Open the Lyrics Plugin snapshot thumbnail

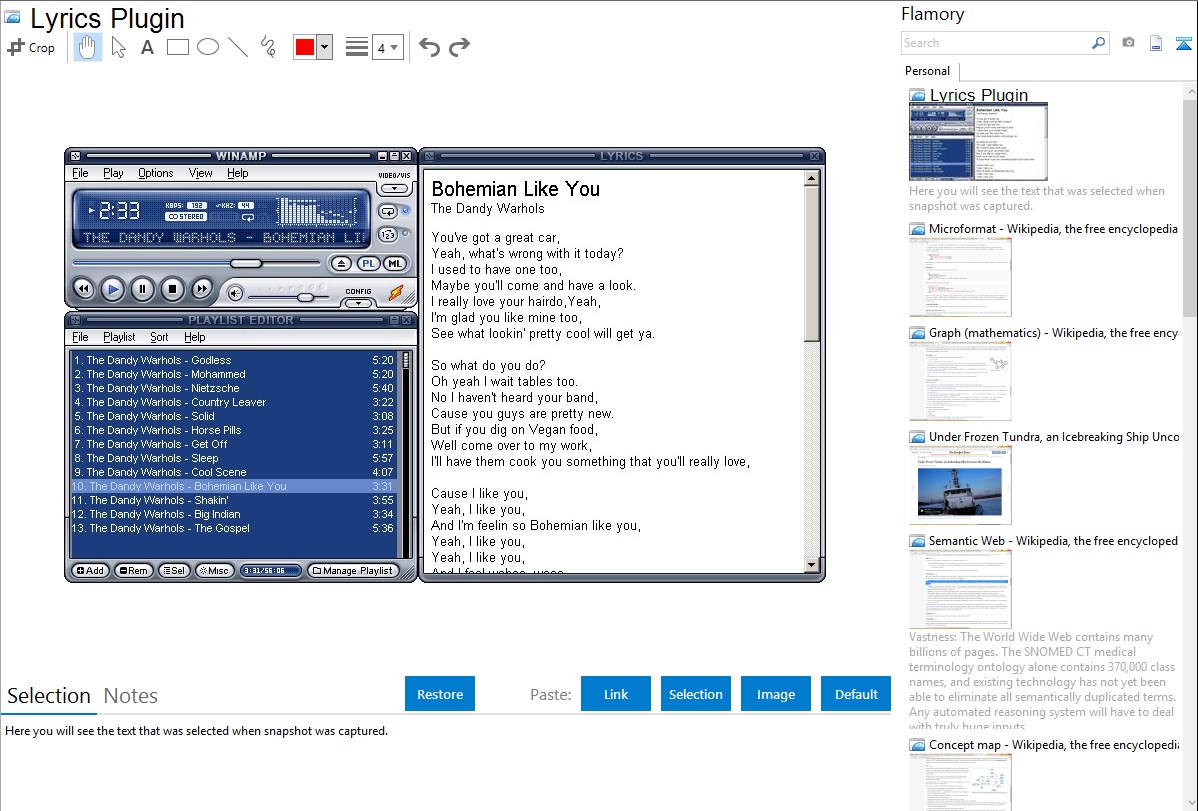point(978,142)
